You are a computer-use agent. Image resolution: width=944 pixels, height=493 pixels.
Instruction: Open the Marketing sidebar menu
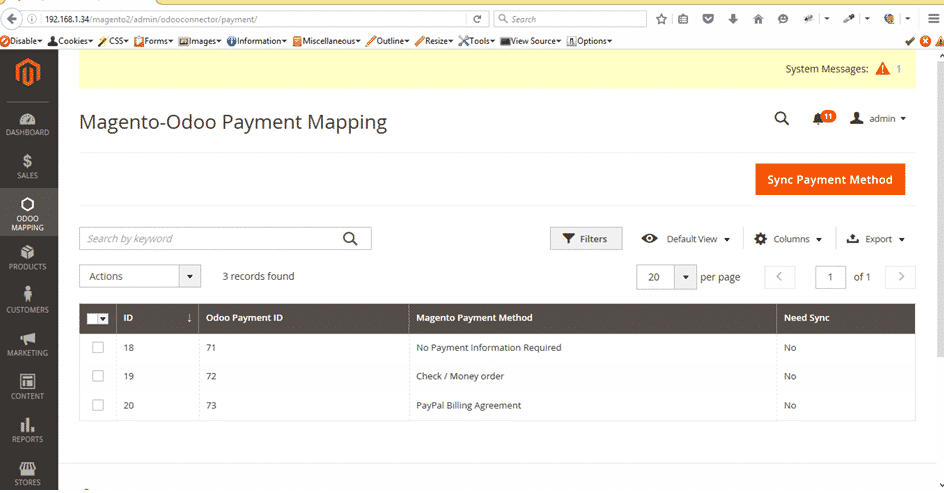[28, 344]
